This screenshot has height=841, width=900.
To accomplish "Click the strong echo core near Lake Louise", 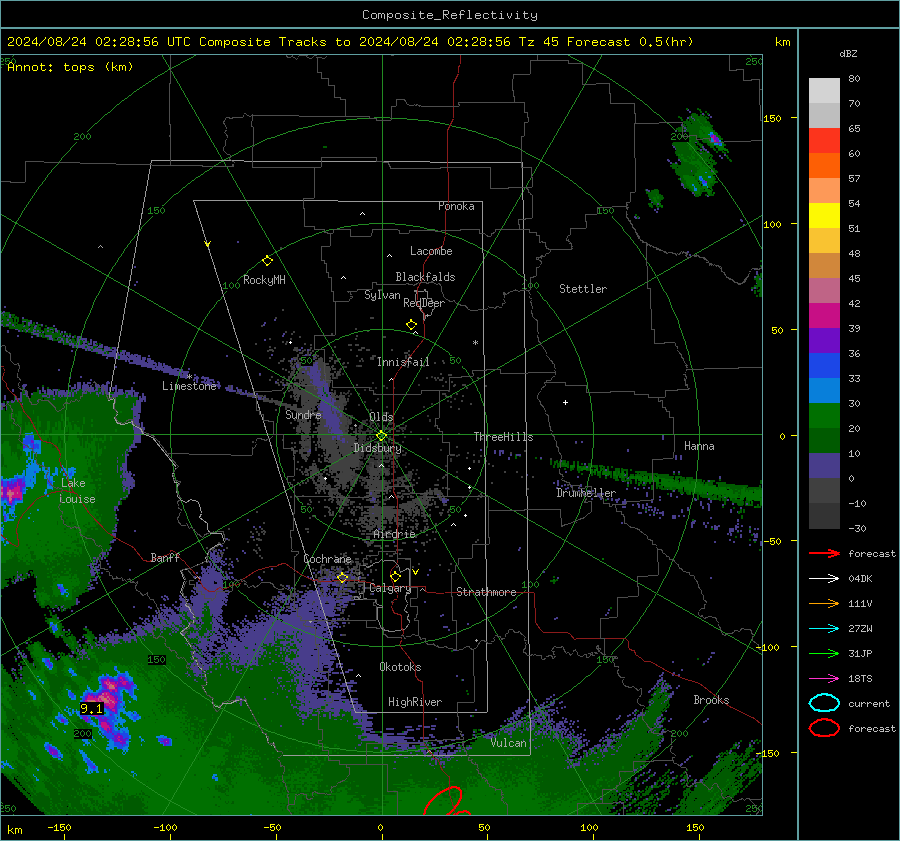I will (11, 492).
